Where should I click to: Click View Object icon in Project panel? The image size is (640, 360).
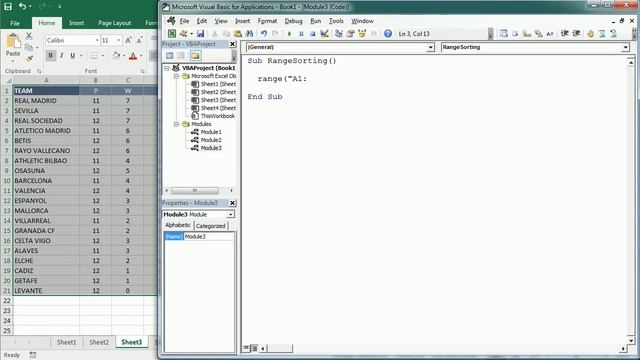pos(181,56)
